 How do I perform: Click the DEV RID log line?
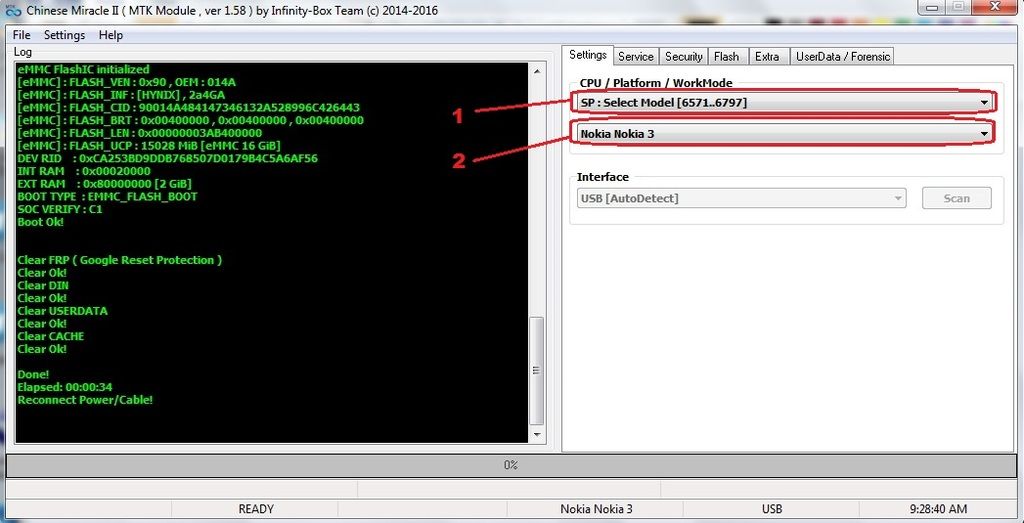pos(168,159)
